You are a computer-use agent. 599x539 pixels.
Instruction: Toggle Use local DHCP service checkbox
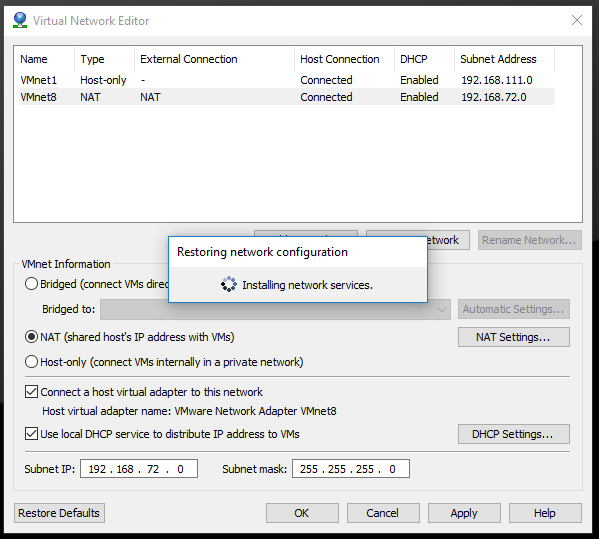(31, 434)
